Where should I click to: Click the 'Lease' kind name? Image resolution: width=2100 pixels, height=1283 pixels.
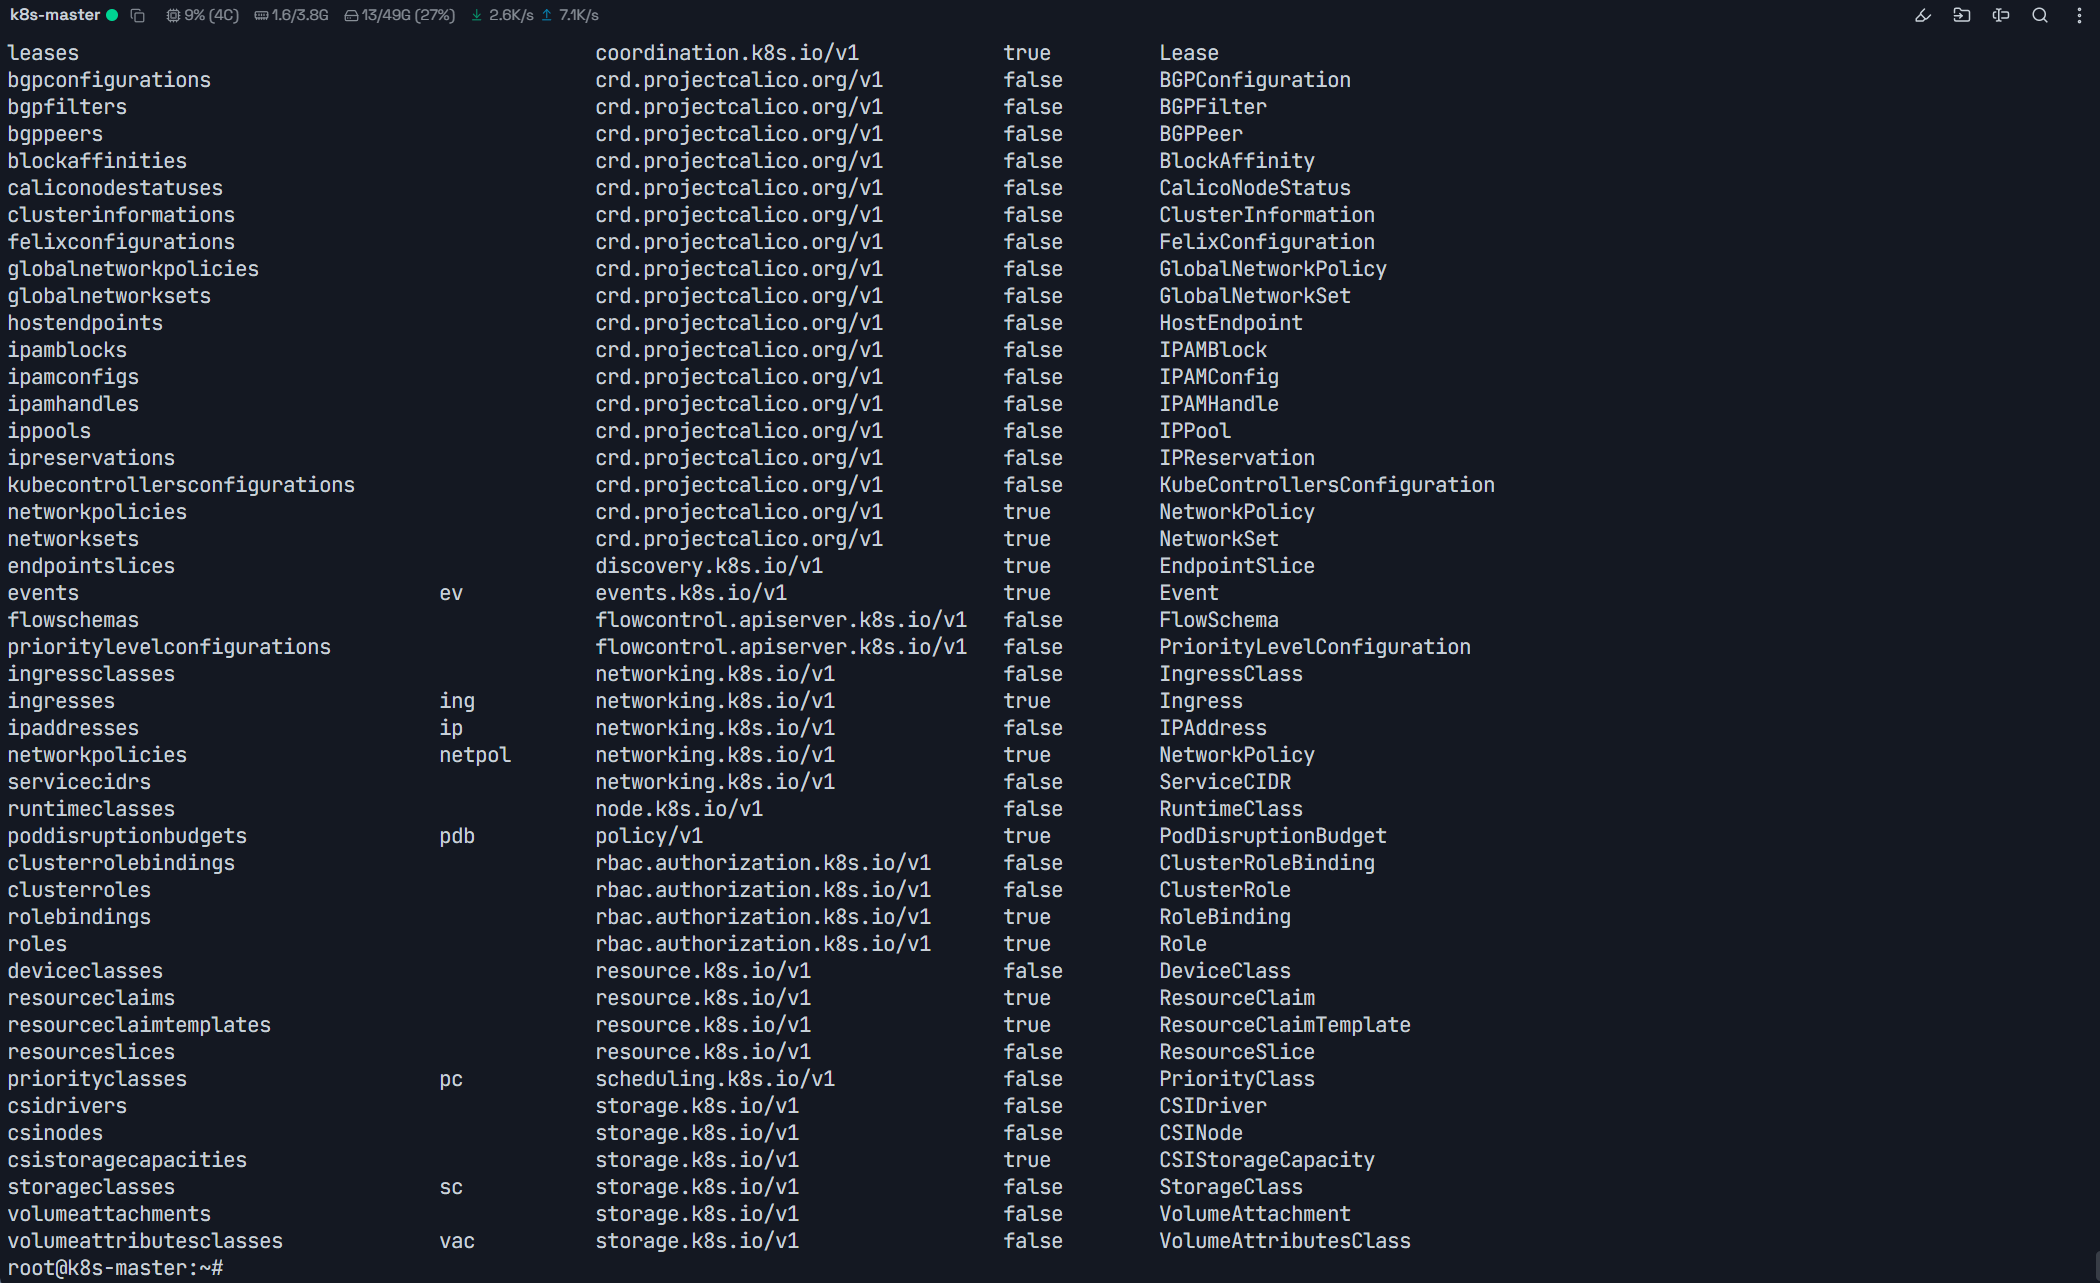click(1189, 53)
